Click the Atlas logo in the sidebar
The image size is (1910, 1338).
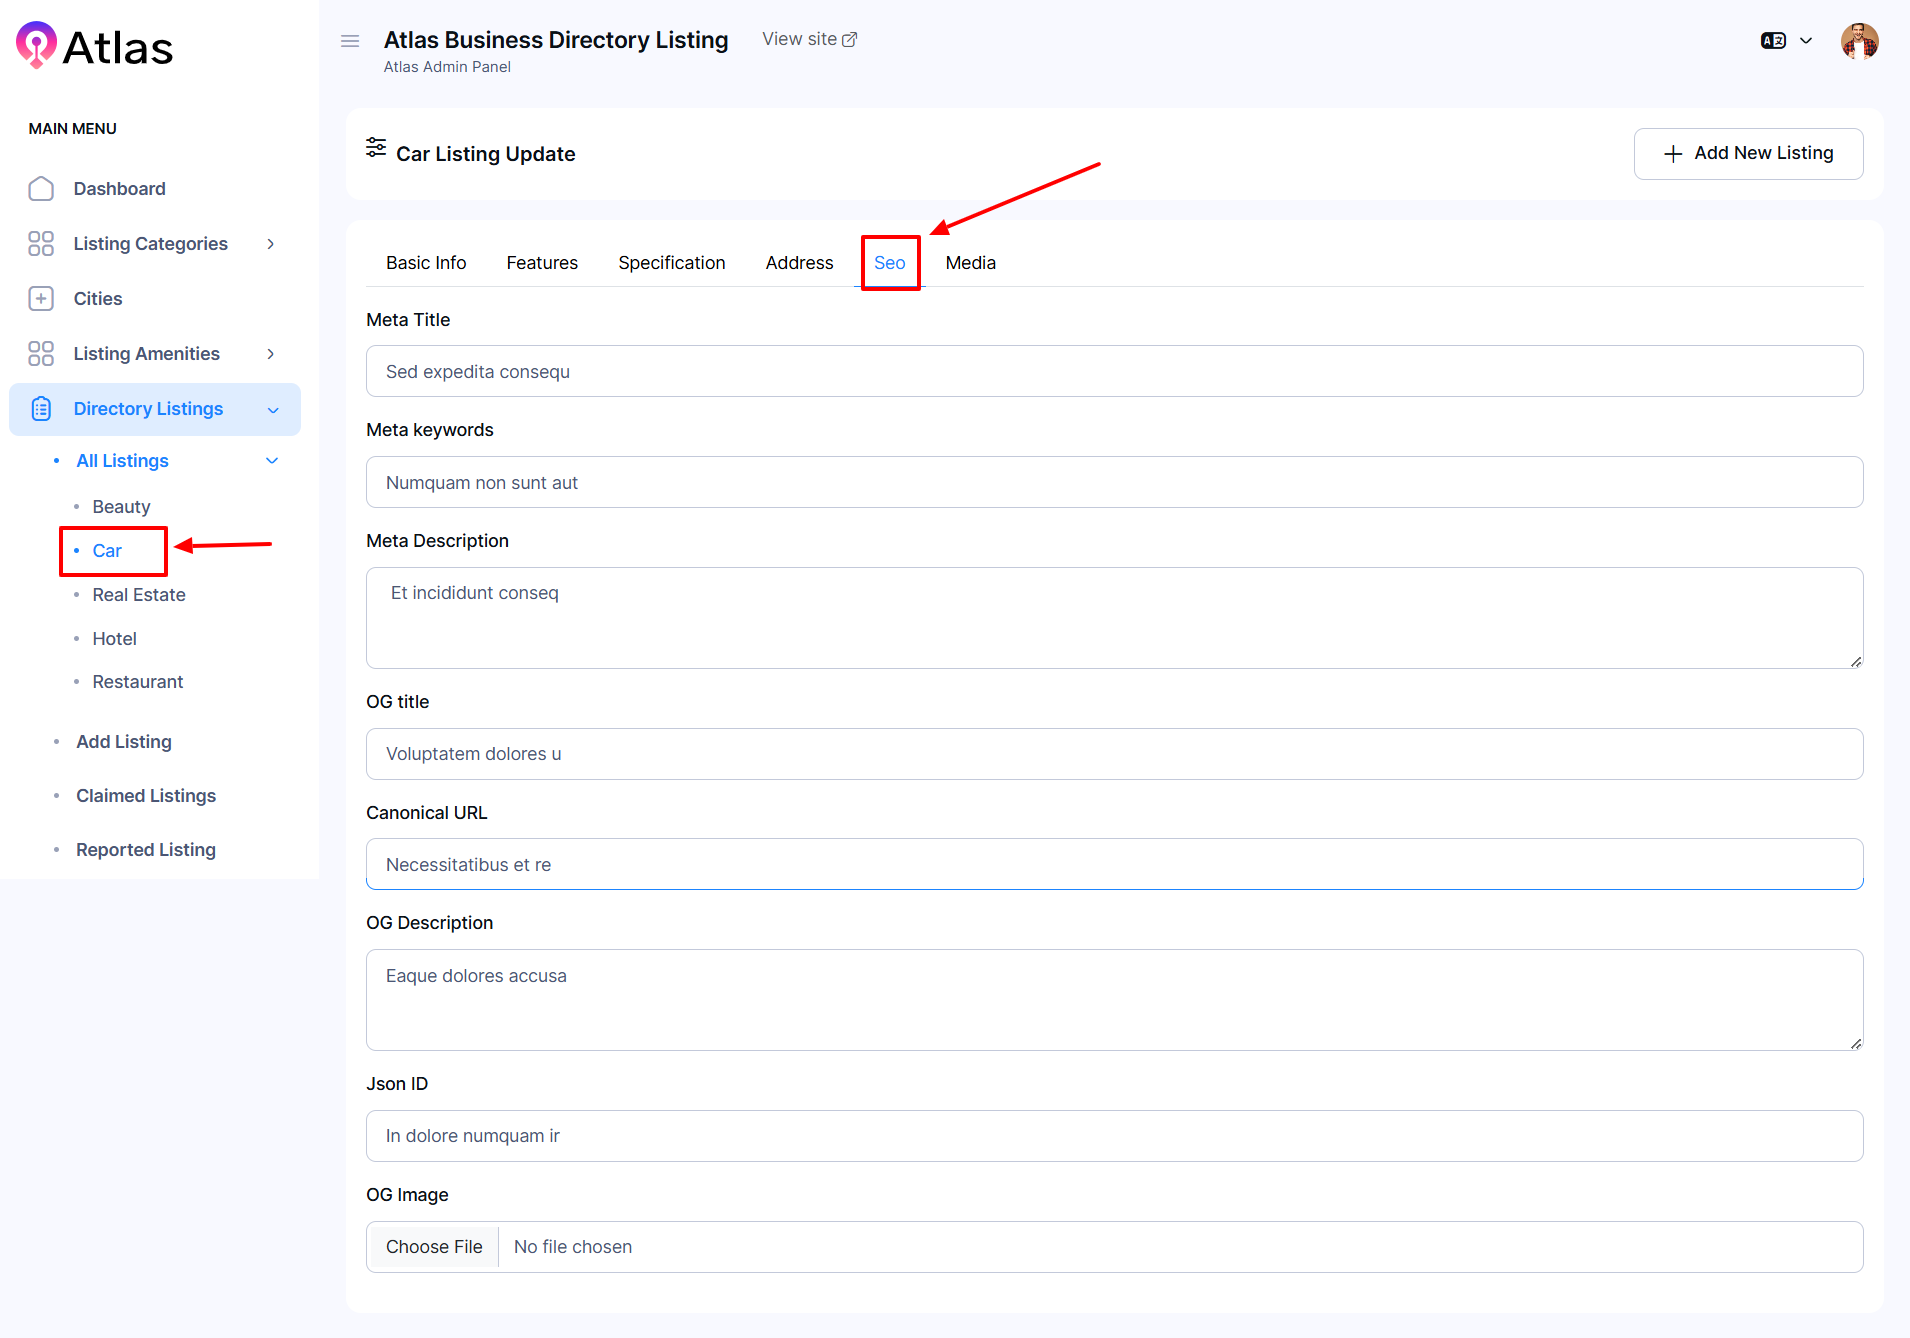95,46
